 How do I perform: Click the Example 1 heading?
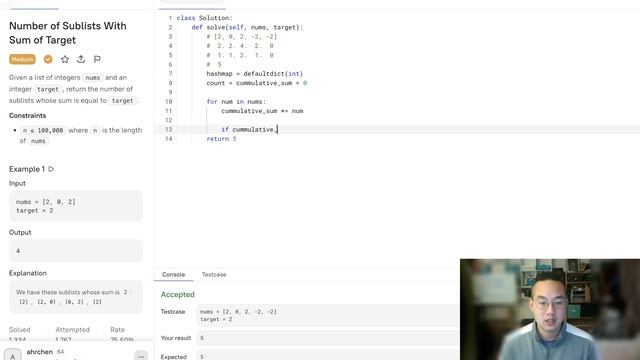click(27, 169)
